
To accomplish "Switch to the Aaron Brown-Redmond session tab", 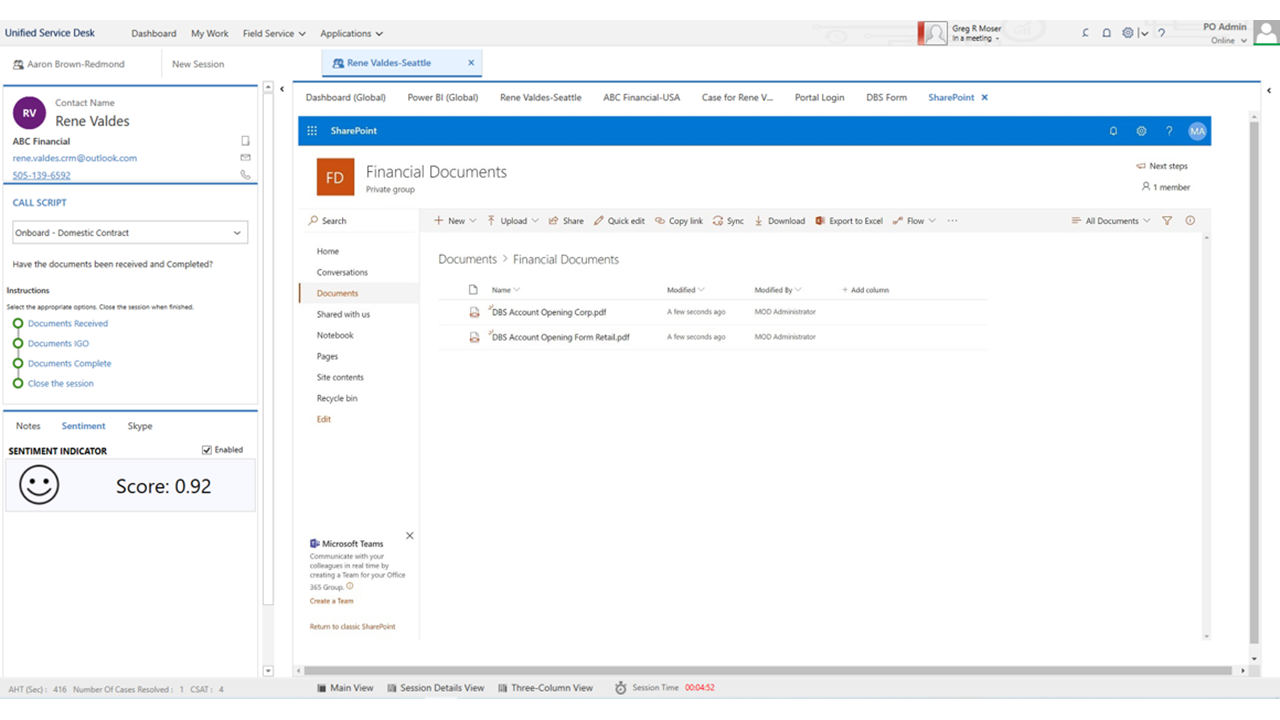I will (76, 64).
